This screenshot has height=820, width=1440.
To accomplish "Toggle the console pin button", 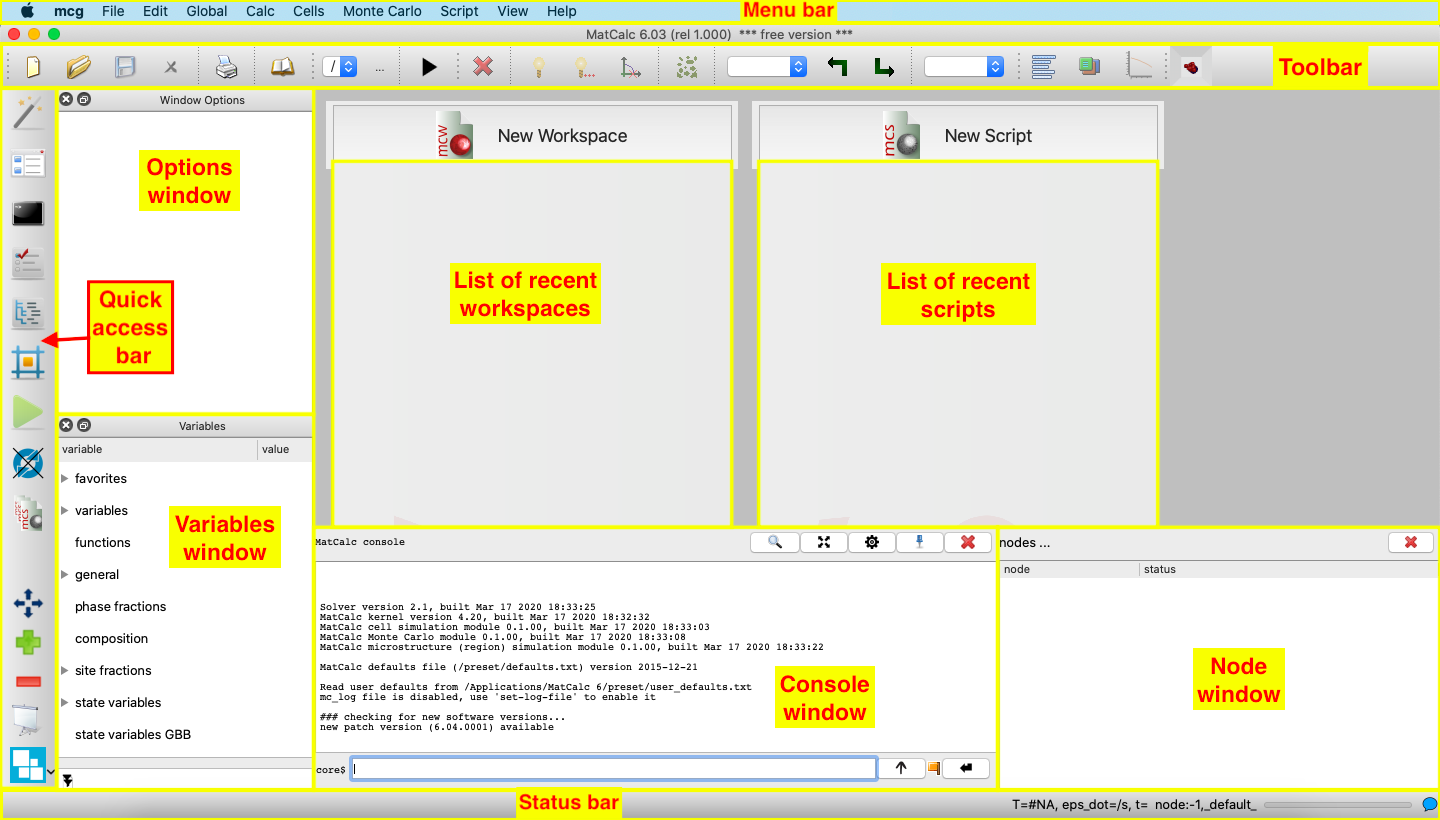I will click(920, 542).
